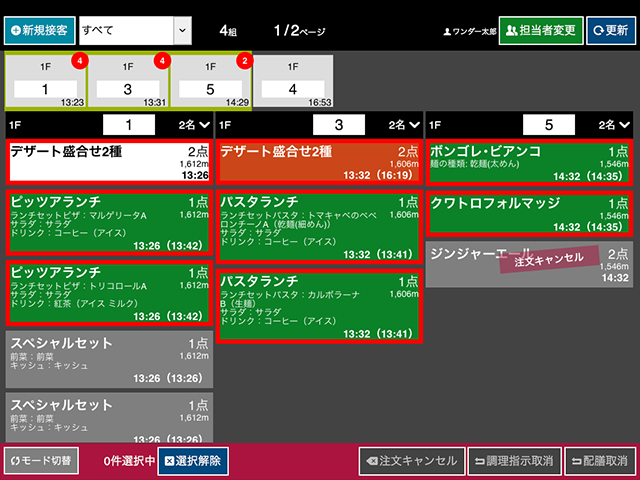Click the 担当者変更 staff change button
This screenshot has width=640, height=480.
click(x=539, y=30)
